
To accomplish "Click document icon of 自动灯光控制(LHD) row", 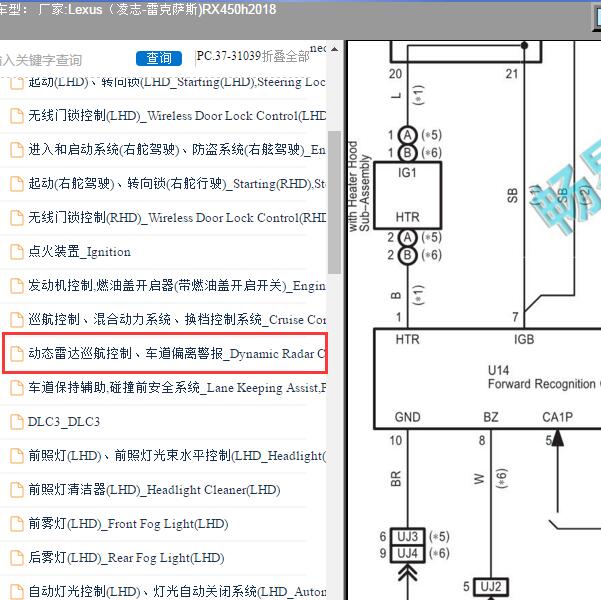I will [16, 591].
